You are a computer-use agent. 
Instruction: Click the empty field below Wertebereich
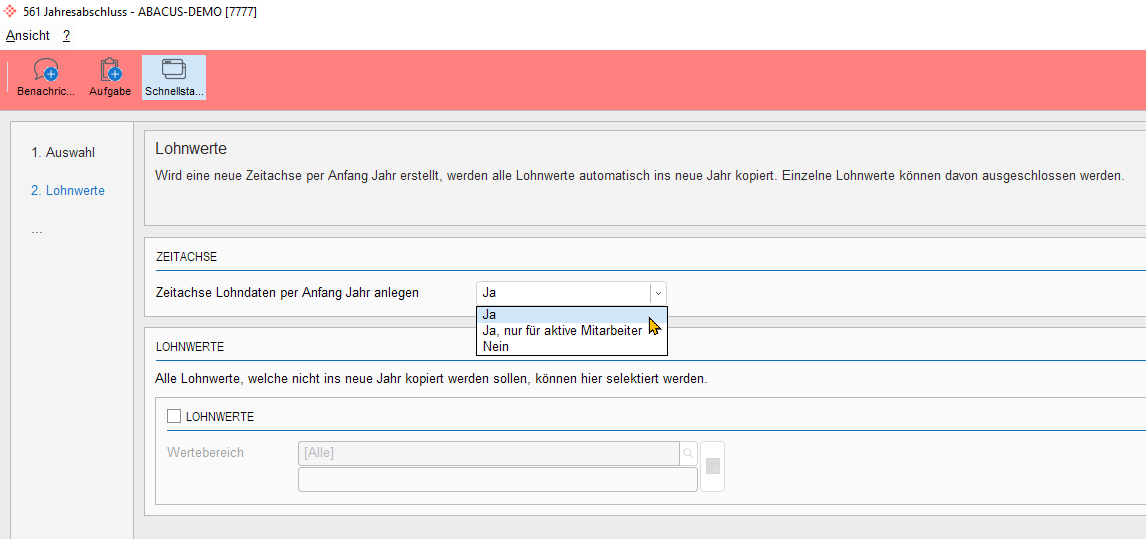[x=497, y=480]
